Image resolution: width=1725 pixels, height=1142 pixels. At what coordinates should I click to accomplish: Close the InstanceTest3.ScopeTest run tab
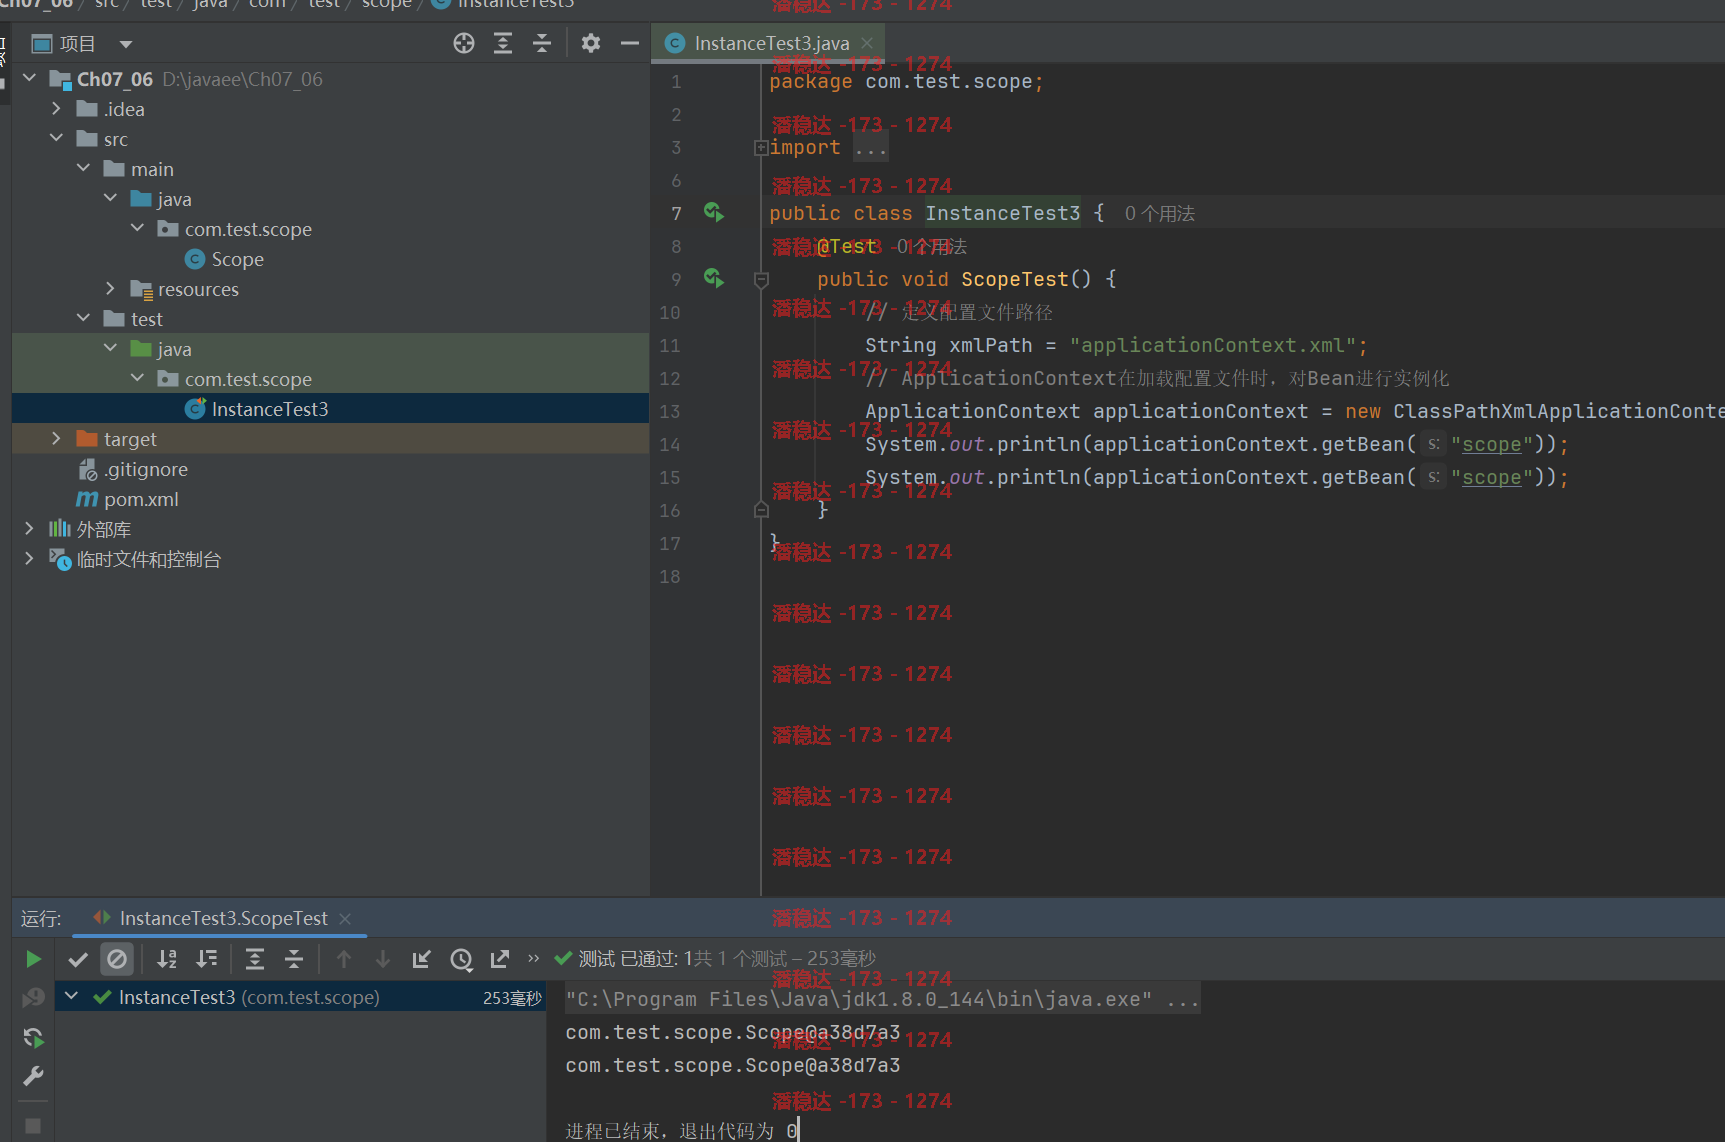(x=345, y=918)
